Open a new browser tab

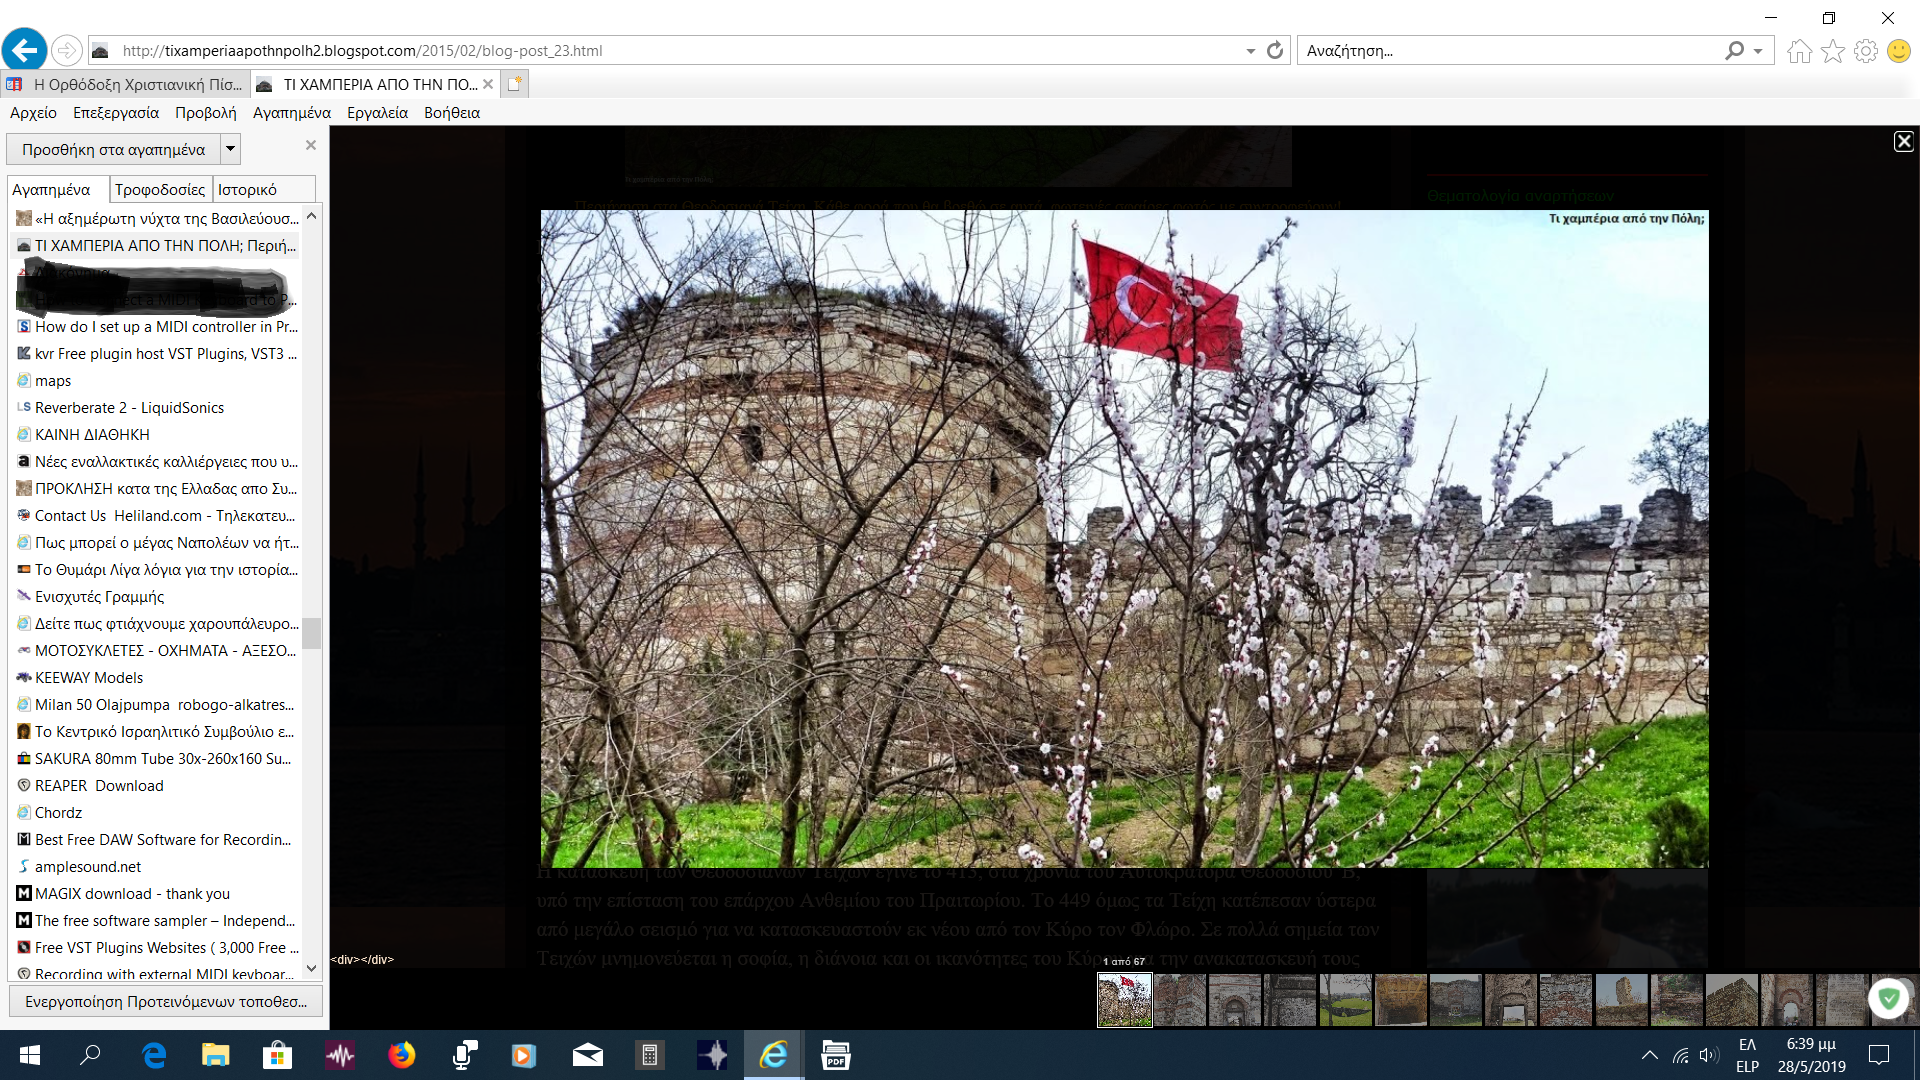514,84
